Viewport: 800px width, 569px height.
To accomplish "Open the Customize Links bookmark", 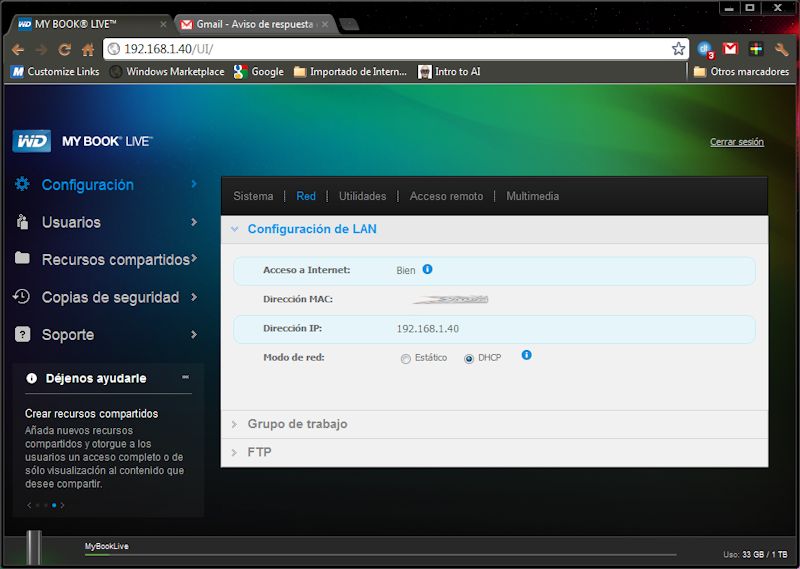I will 55,71.
